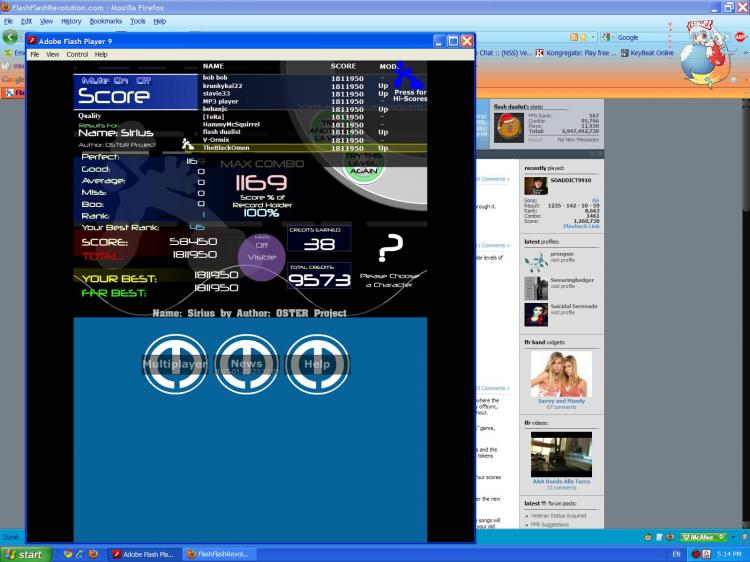Click the Flash icon in Flash Player title bar
Image resolution: width=750 pixels, height=562 pixels.
point(32,41)
